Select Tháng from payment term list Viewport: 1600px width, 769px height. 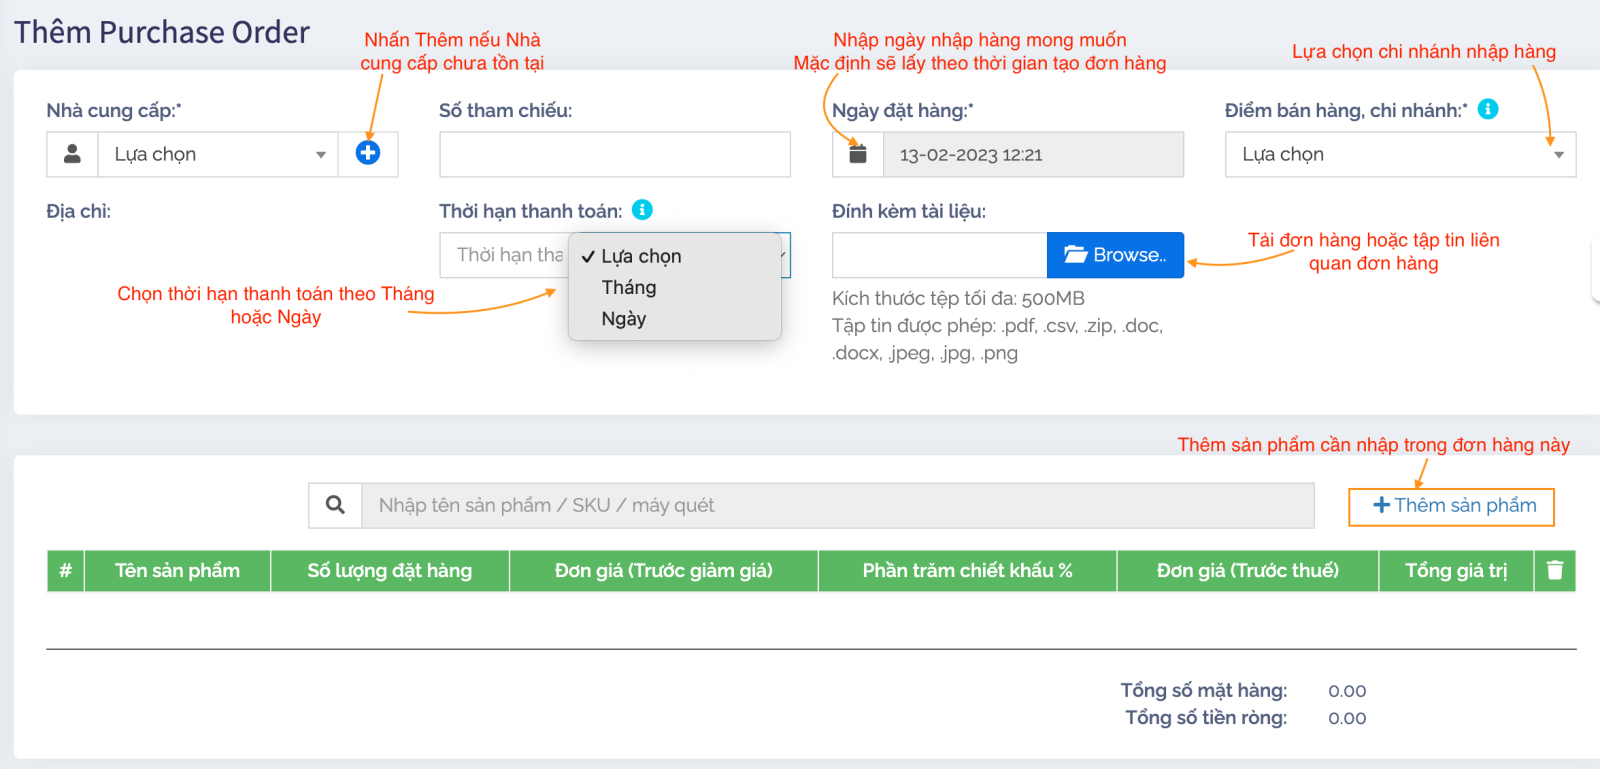(x=629, y=288)
